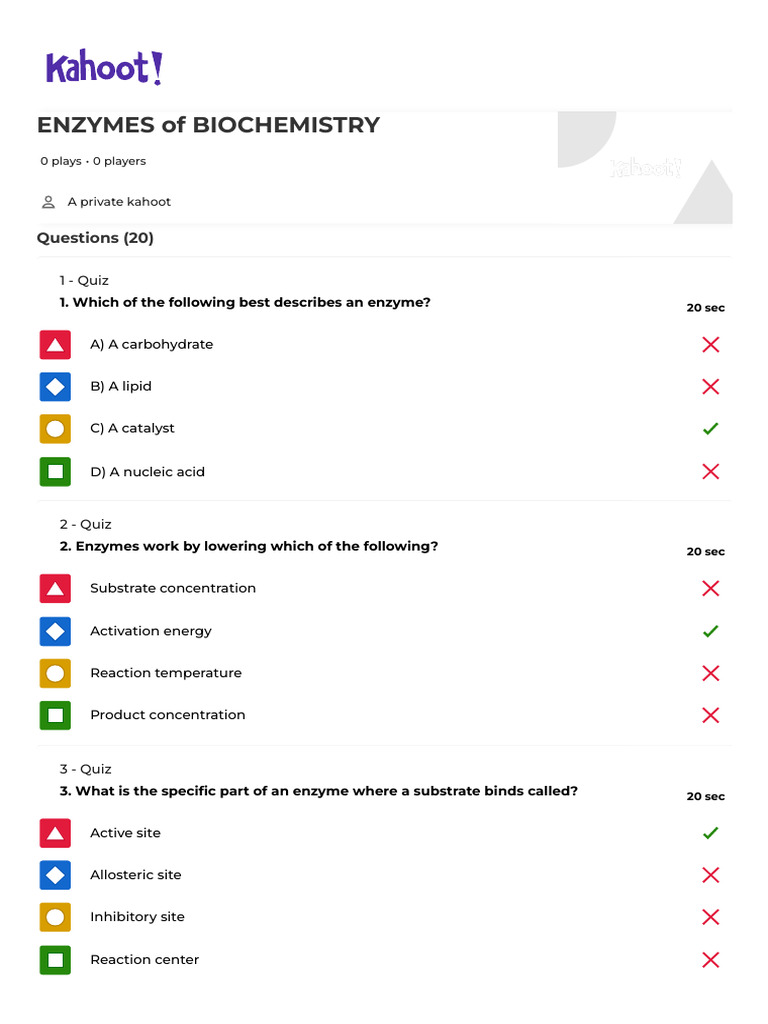
Task: Select the Reaction temperature answer text
Action: point(166,673)
